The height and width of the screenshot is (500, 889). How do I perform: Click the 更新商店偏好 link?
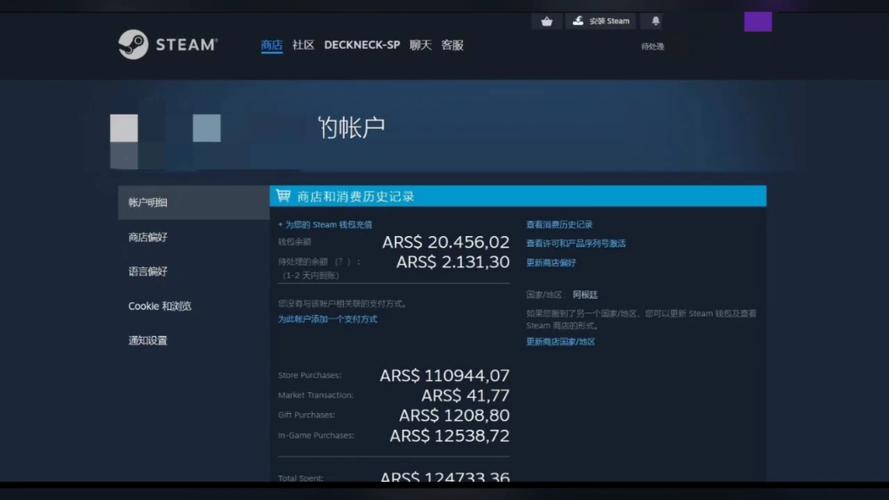(551, 262)
